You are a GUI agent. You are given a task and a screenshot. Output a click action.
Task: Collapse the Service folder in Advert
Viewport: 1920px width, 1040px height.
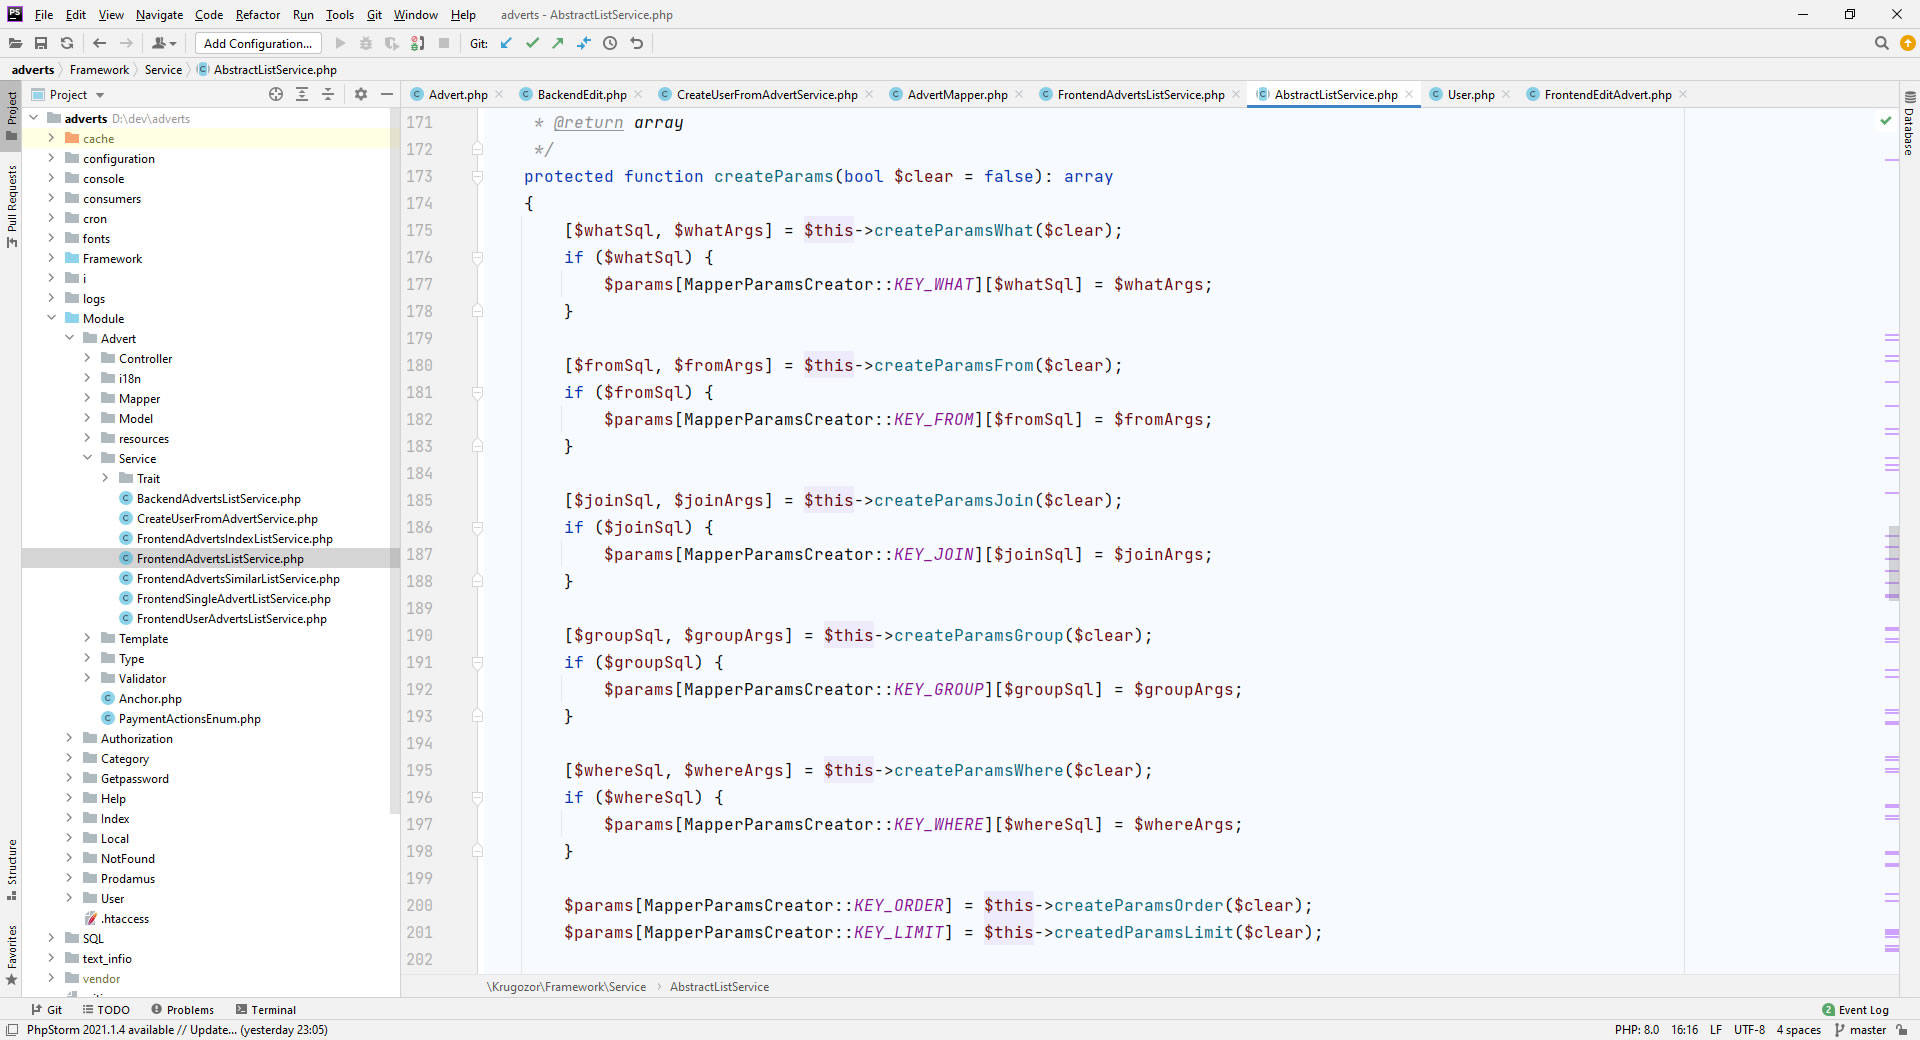[x=87, y=458]
